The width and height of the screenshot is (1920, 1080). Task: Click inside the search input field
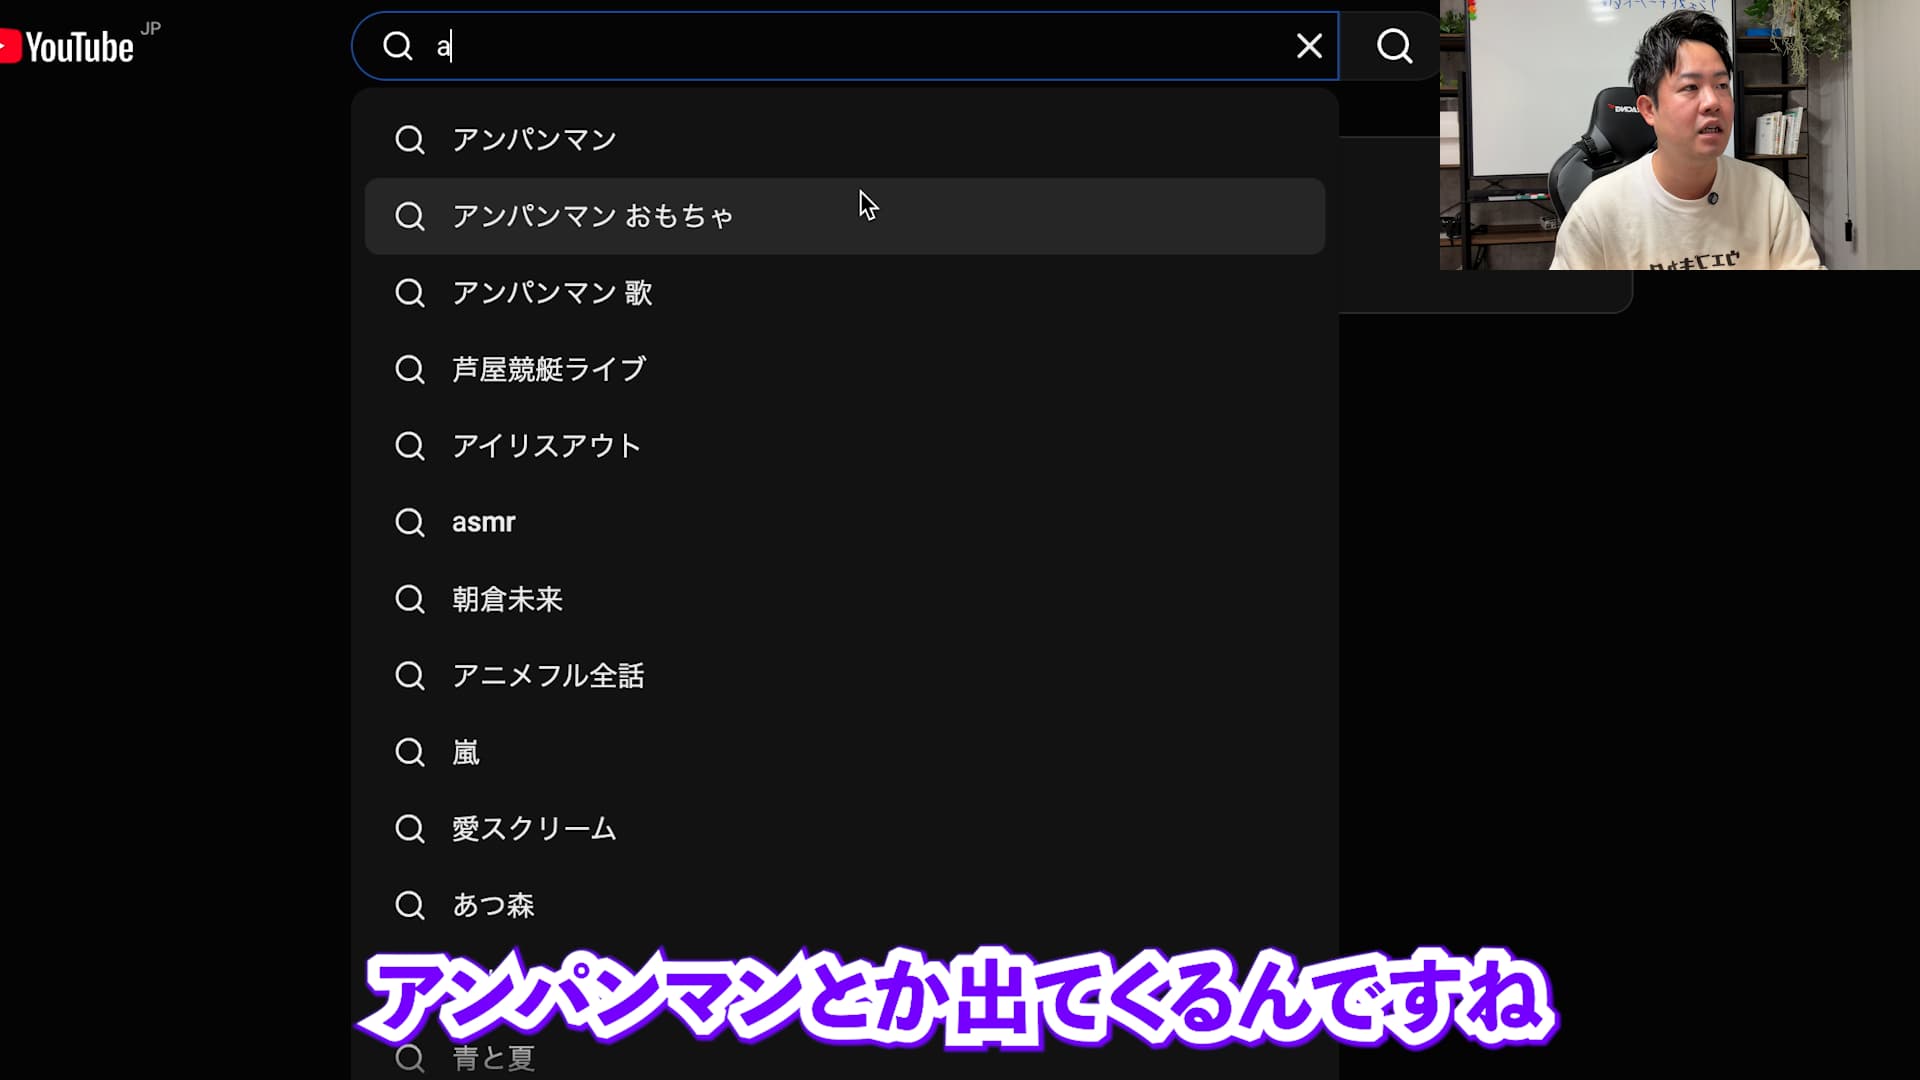click(x=850, y=46)
